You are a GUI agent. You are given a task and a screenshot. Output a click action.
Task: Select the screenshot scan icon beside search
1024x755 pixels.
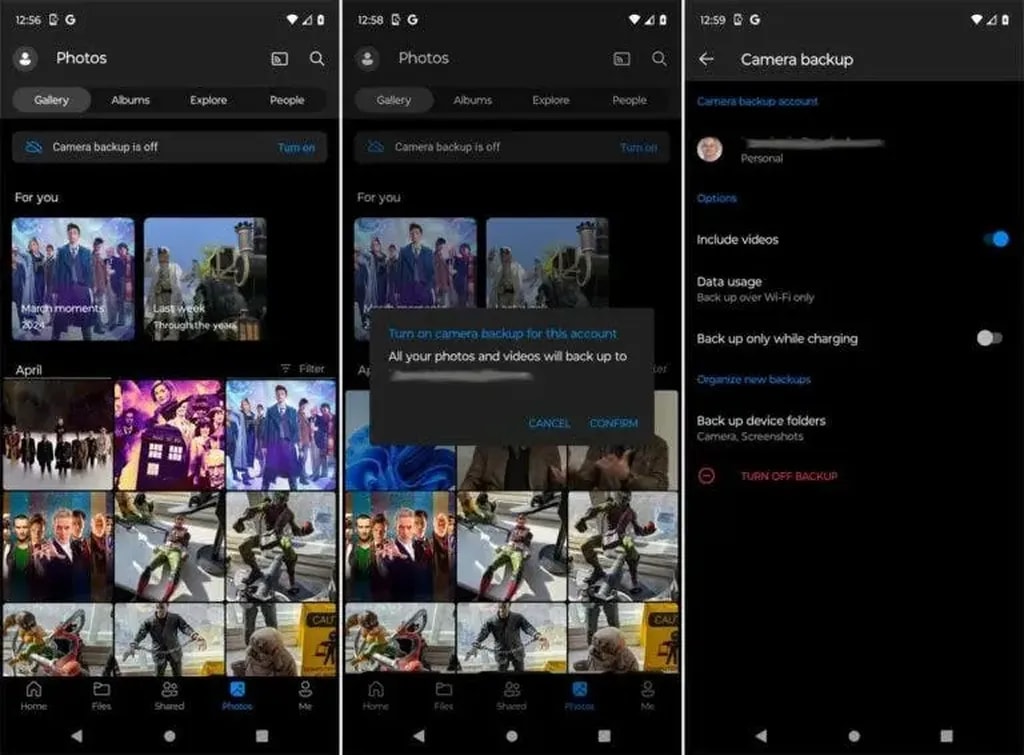click(x=282, y=58)
